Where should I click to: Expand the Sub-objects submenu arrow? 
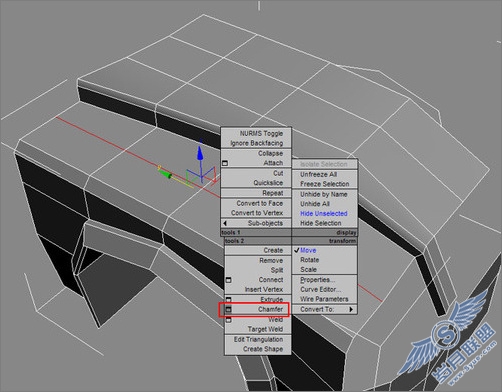225,223
